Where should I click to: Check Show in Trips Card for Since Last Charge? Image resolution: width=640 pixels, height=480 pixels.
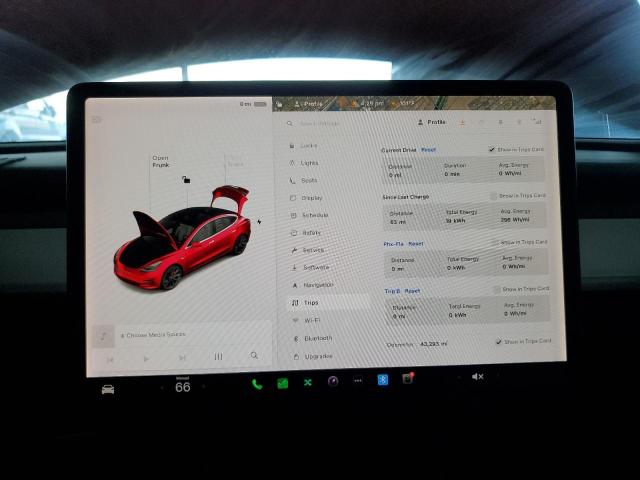[493, 196]
